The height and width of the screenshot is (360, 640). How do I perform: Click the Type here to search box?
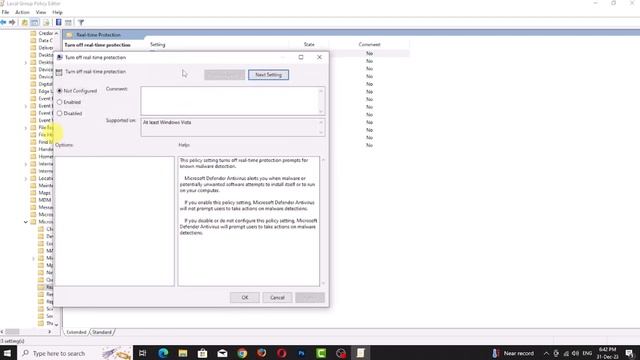click(76, 353)
